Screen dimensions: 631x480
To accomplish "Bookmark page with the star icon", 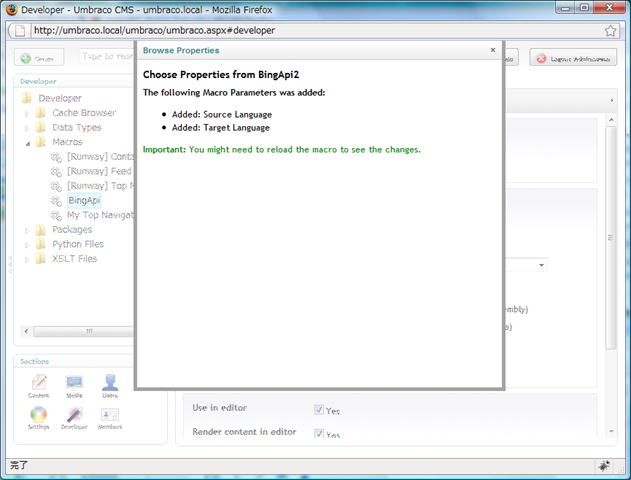I will coord(610,31).
